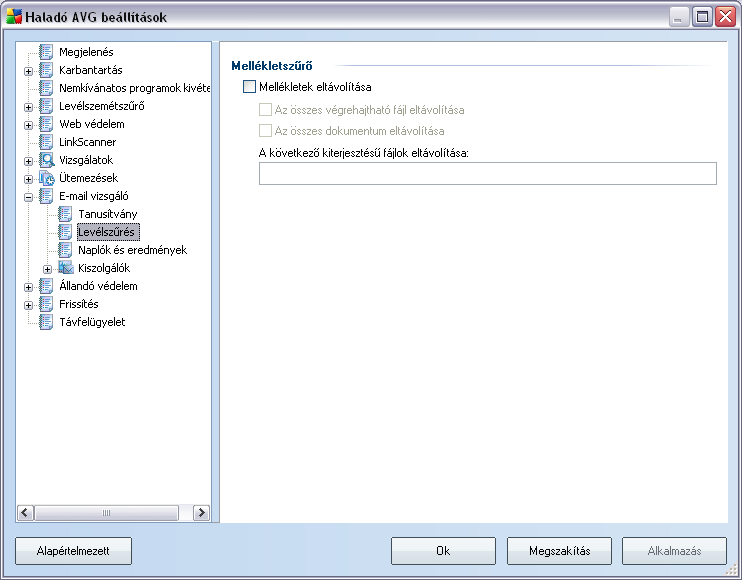This screenshot has height=580, width=742.
Task: Open Naplók és eredmények settings page
Action: (132, 250)
